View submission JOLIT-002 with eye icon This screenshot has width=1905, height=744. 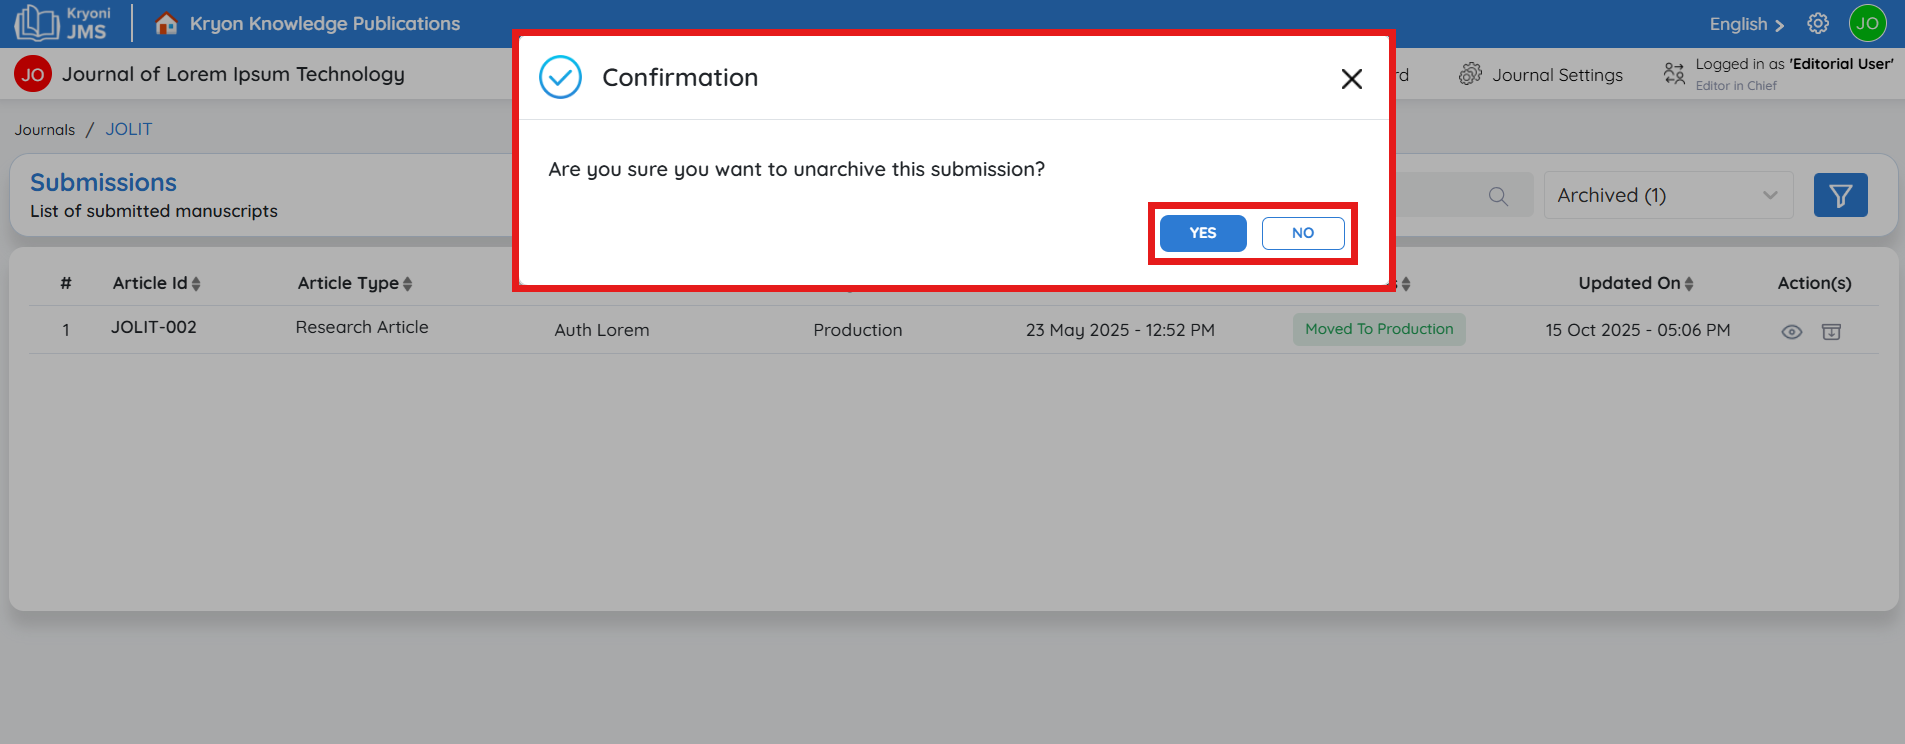coord(1791,332)
